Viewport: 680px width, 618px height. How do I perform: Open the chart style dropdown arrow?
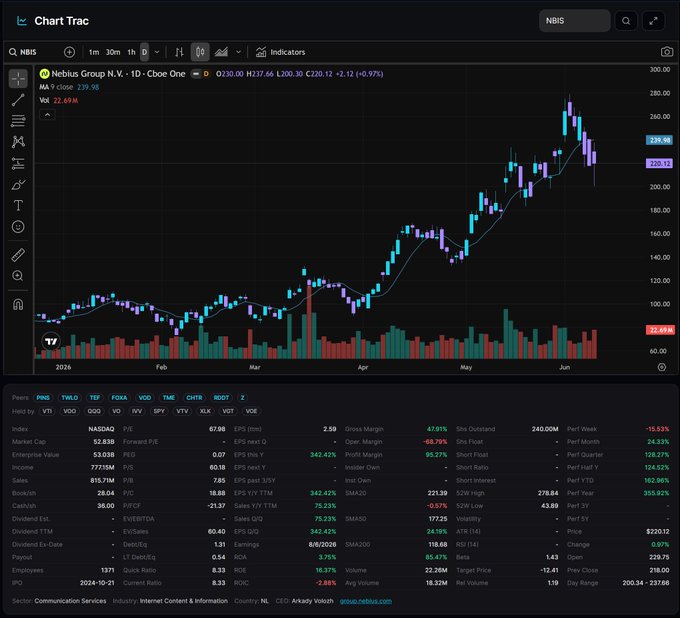pos(239,52)
